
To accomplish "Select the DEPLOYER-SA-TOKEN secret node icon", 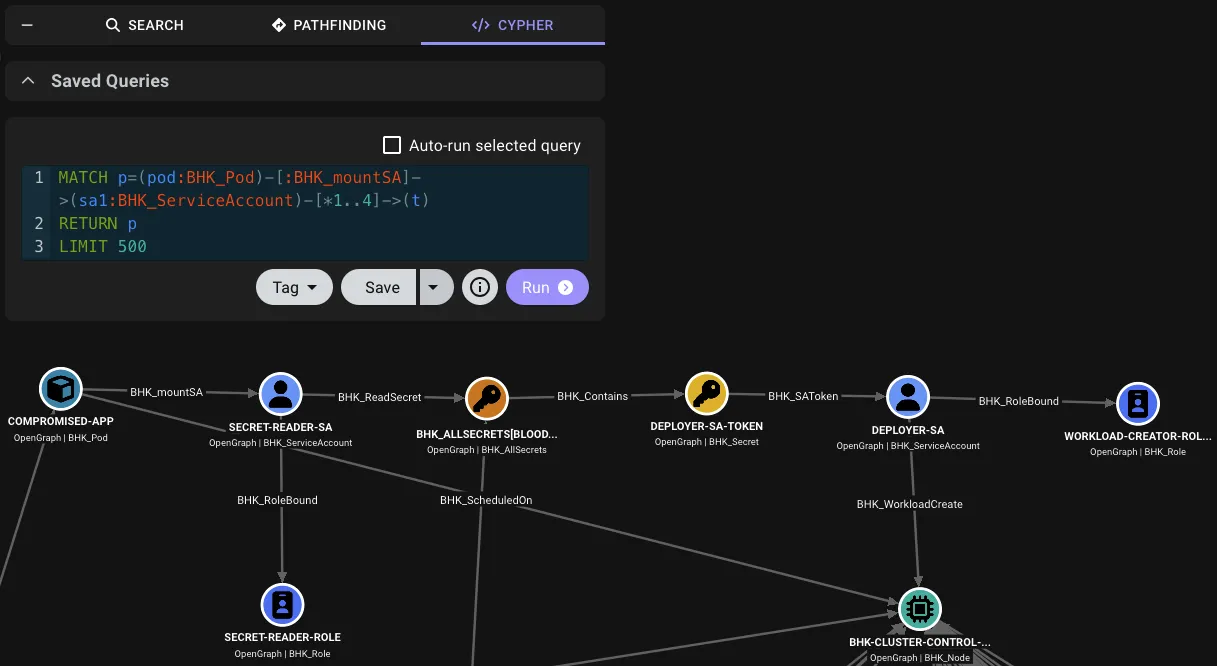I will (x=707, y=394).
